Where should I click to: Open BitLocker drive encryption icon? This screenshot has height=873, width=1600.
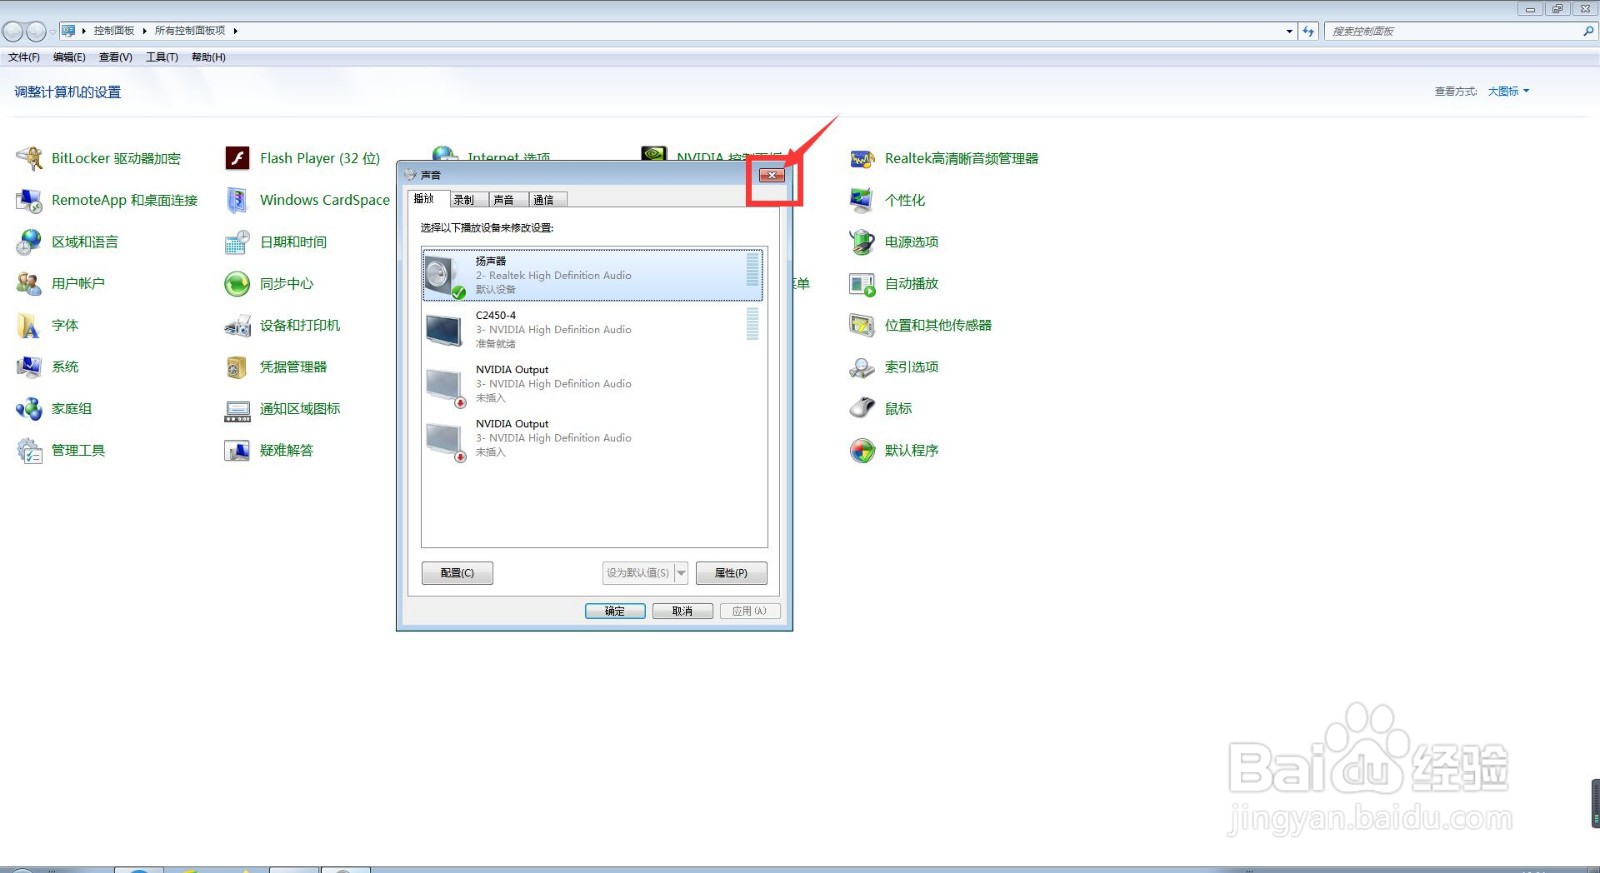click(x=29, y=158)
